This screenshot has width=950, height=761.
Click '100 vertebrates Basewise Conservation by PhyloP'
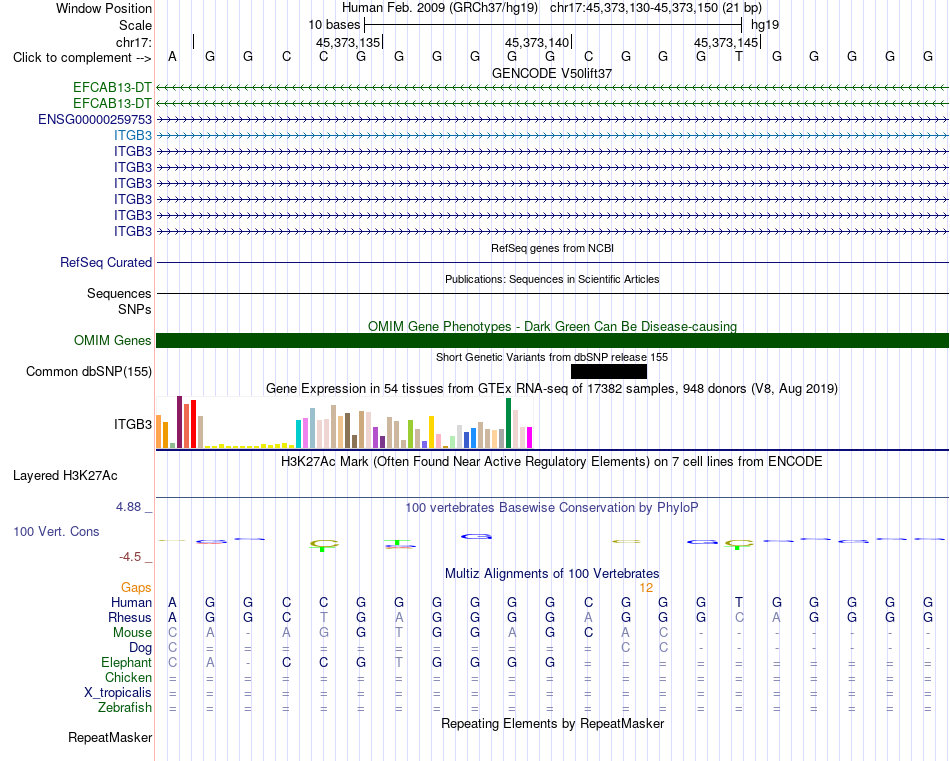[552, 508]
